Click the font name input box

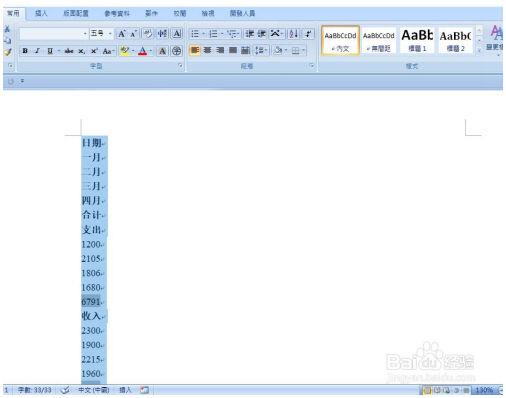(53, 33)
